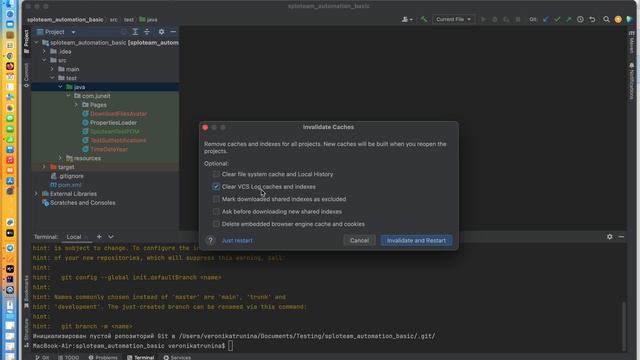Click the Build project hammer icon
The image size is (640, 360).
424,19
